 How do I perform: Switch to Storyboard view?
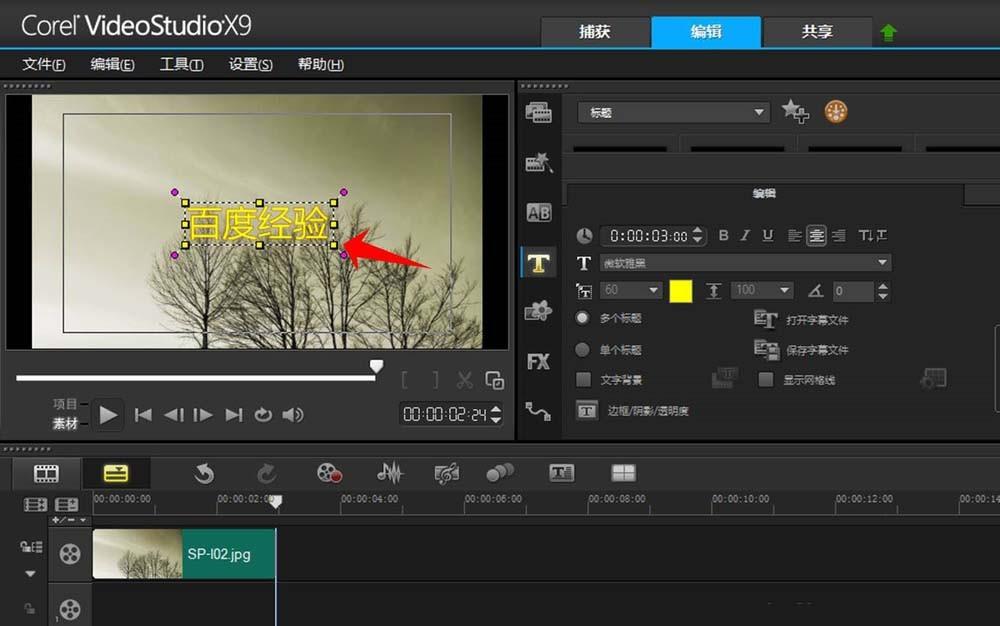click(44, 473)
